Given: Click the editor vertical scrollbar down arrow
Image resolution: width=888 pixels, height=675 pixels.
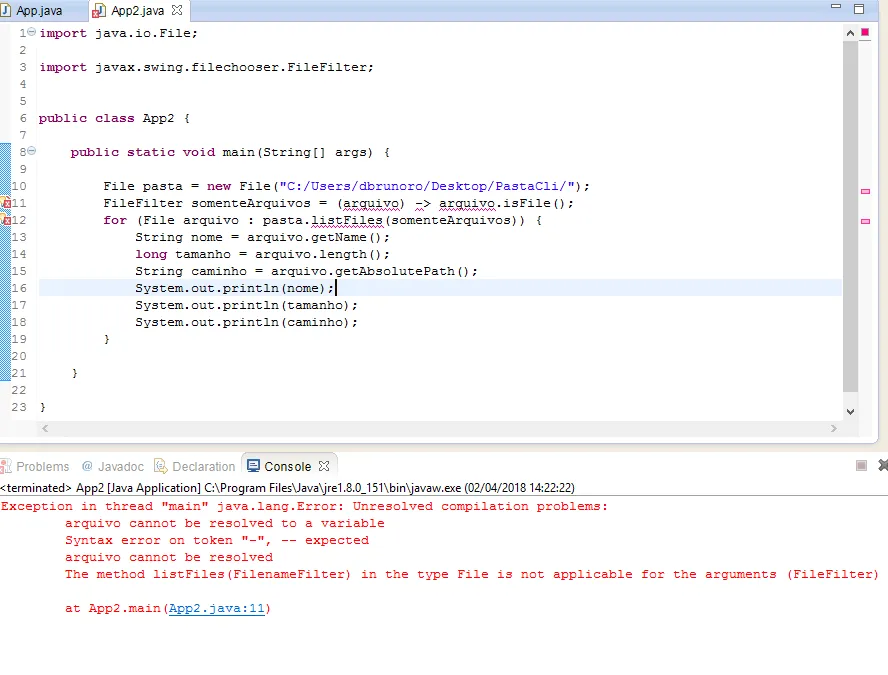Looking at the screenshot, I should point(850,412).
